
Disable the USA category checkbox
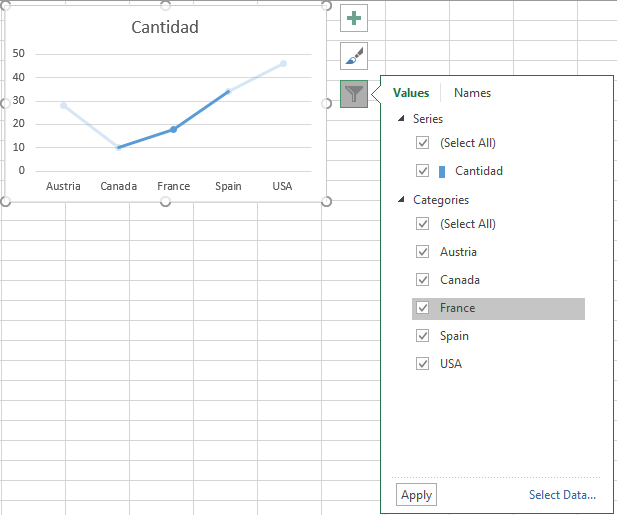click(423, 364)
